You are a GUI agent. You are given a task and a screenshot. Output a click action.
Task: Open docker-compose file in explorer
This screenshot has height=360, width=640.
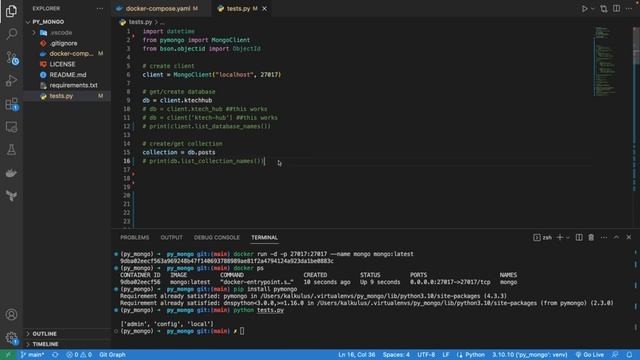[71, 53]
